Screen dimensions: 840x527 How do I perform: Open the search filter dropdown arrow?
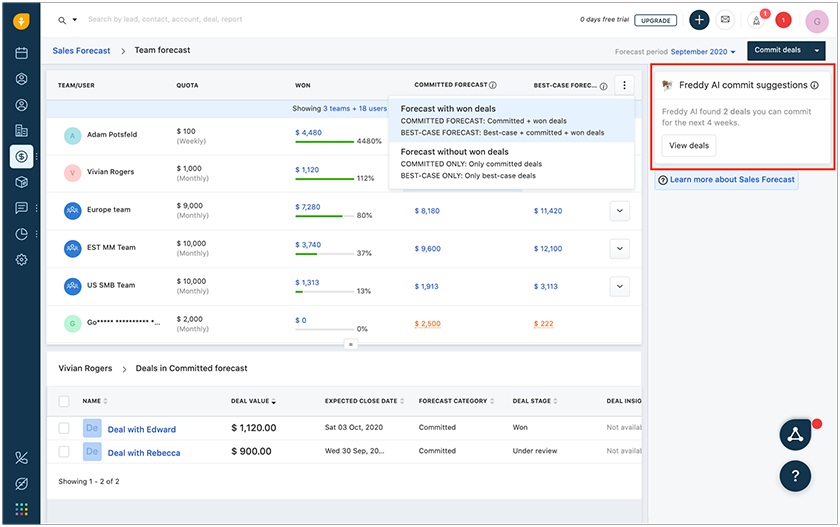pyautogui.click(x=75, y=20)
